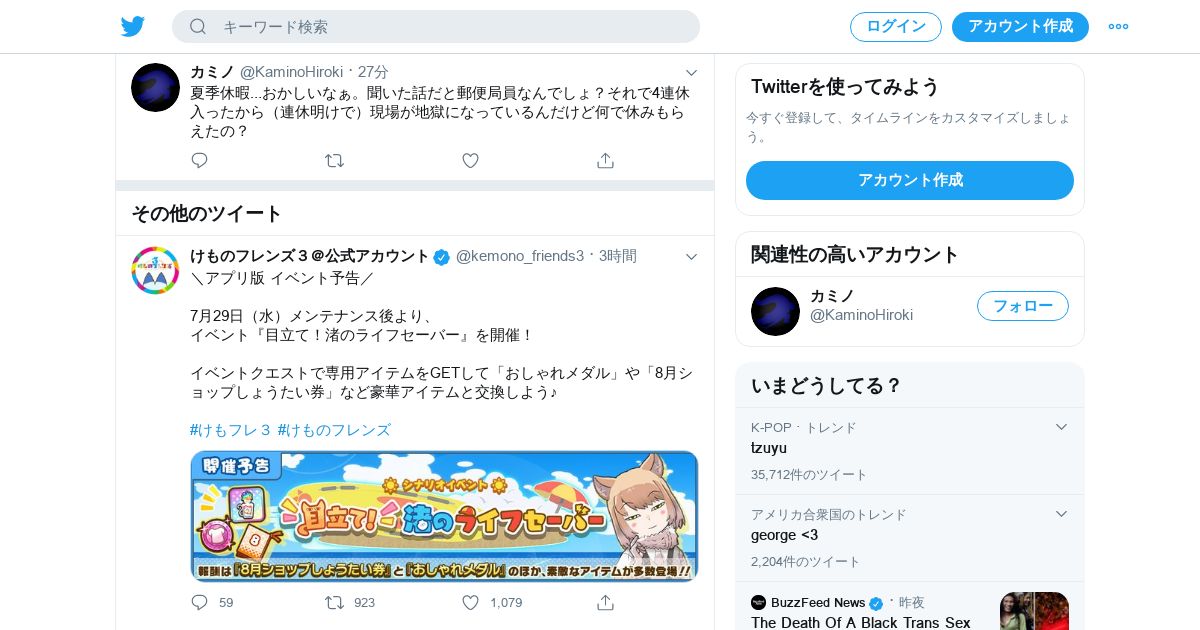1200x630 pixels.
Task: Click the Twitter bird logo
Action: (133, 26)
